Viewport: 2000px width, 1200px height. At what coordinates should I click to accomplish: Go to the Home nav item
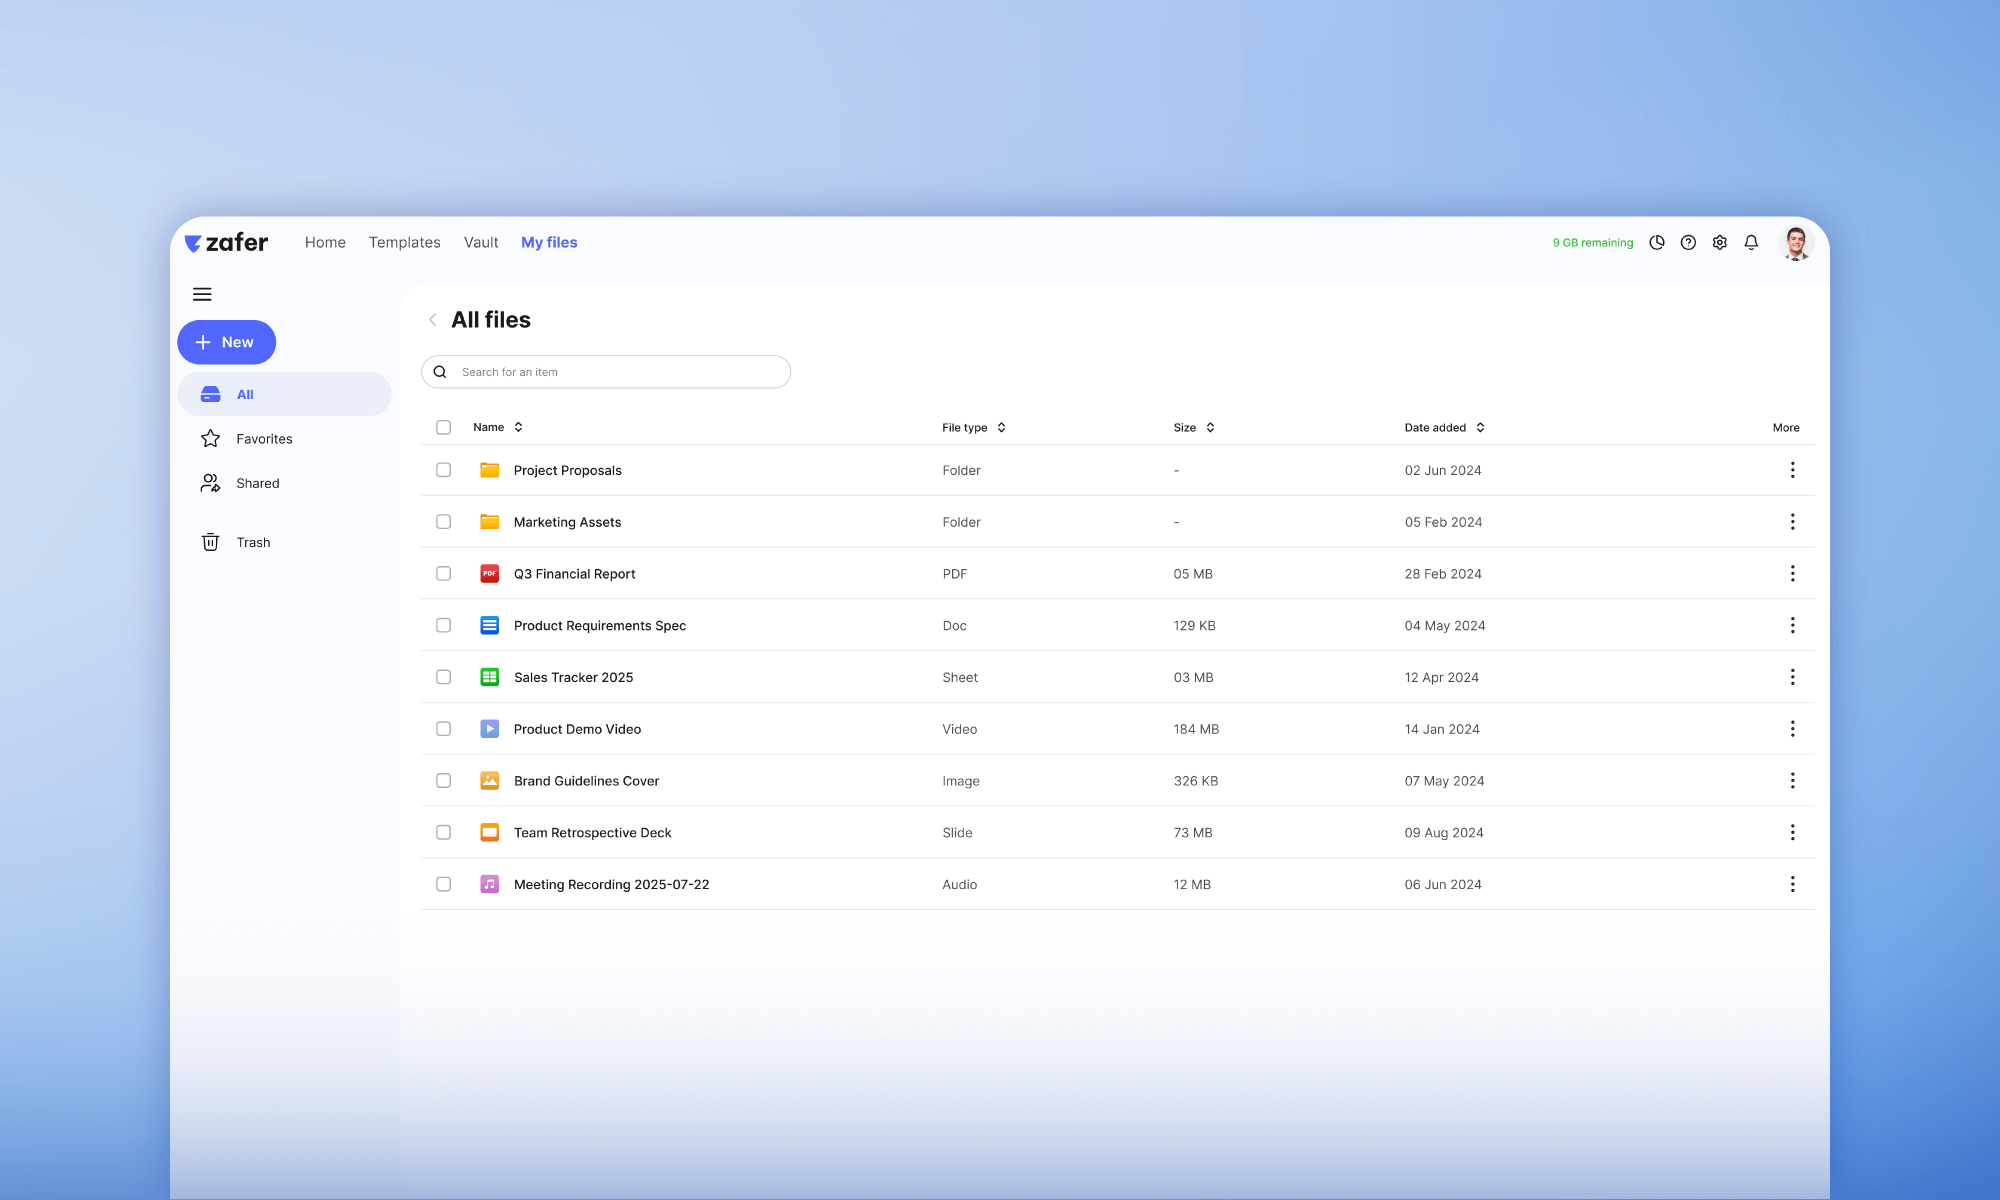325,242
